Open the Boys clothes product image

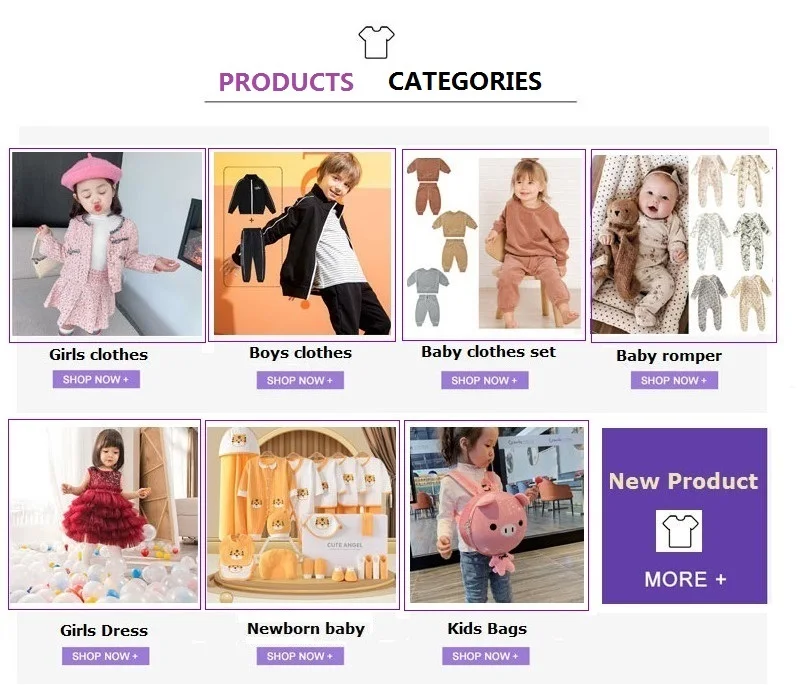pos(302,245)
